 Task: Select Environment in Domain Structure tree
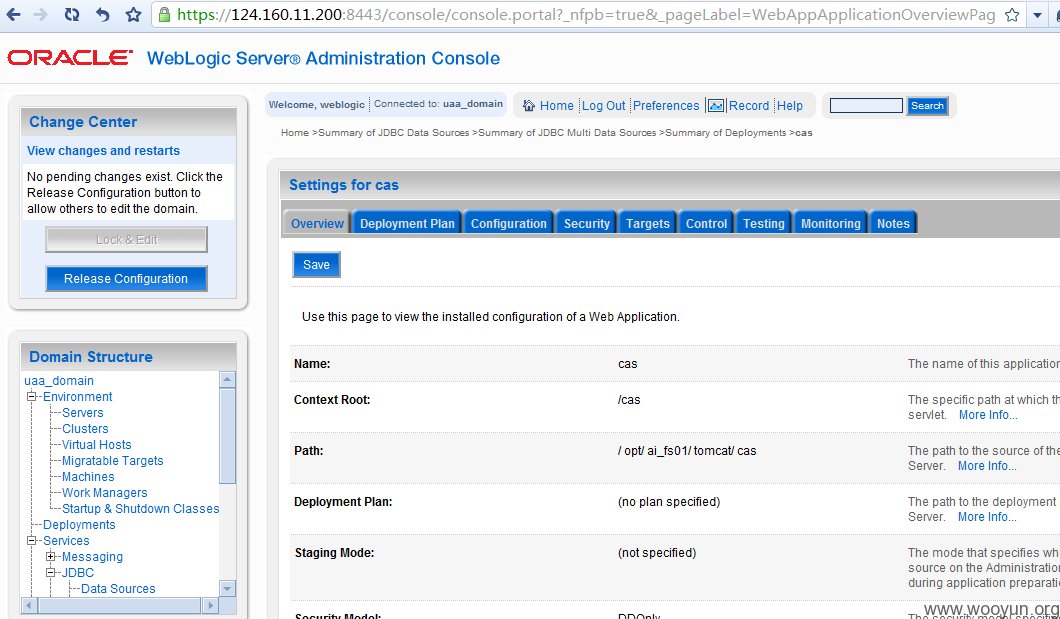(78, 397)
